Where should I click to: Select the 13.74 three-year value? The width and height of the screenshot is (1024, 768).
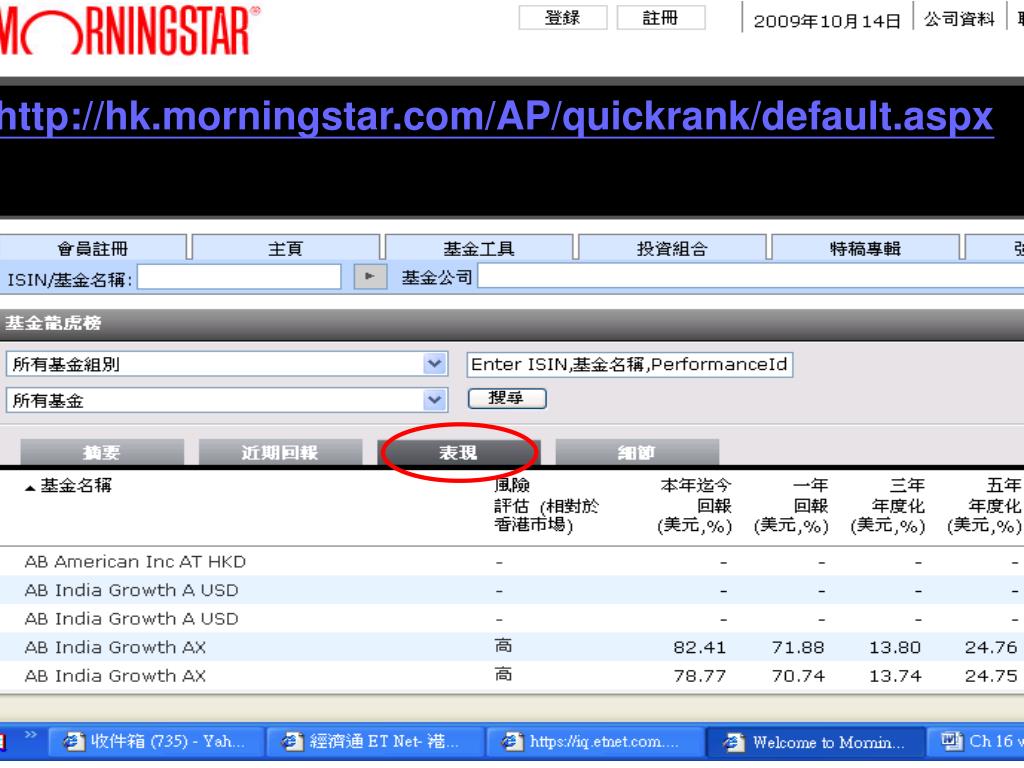(895, 676)
